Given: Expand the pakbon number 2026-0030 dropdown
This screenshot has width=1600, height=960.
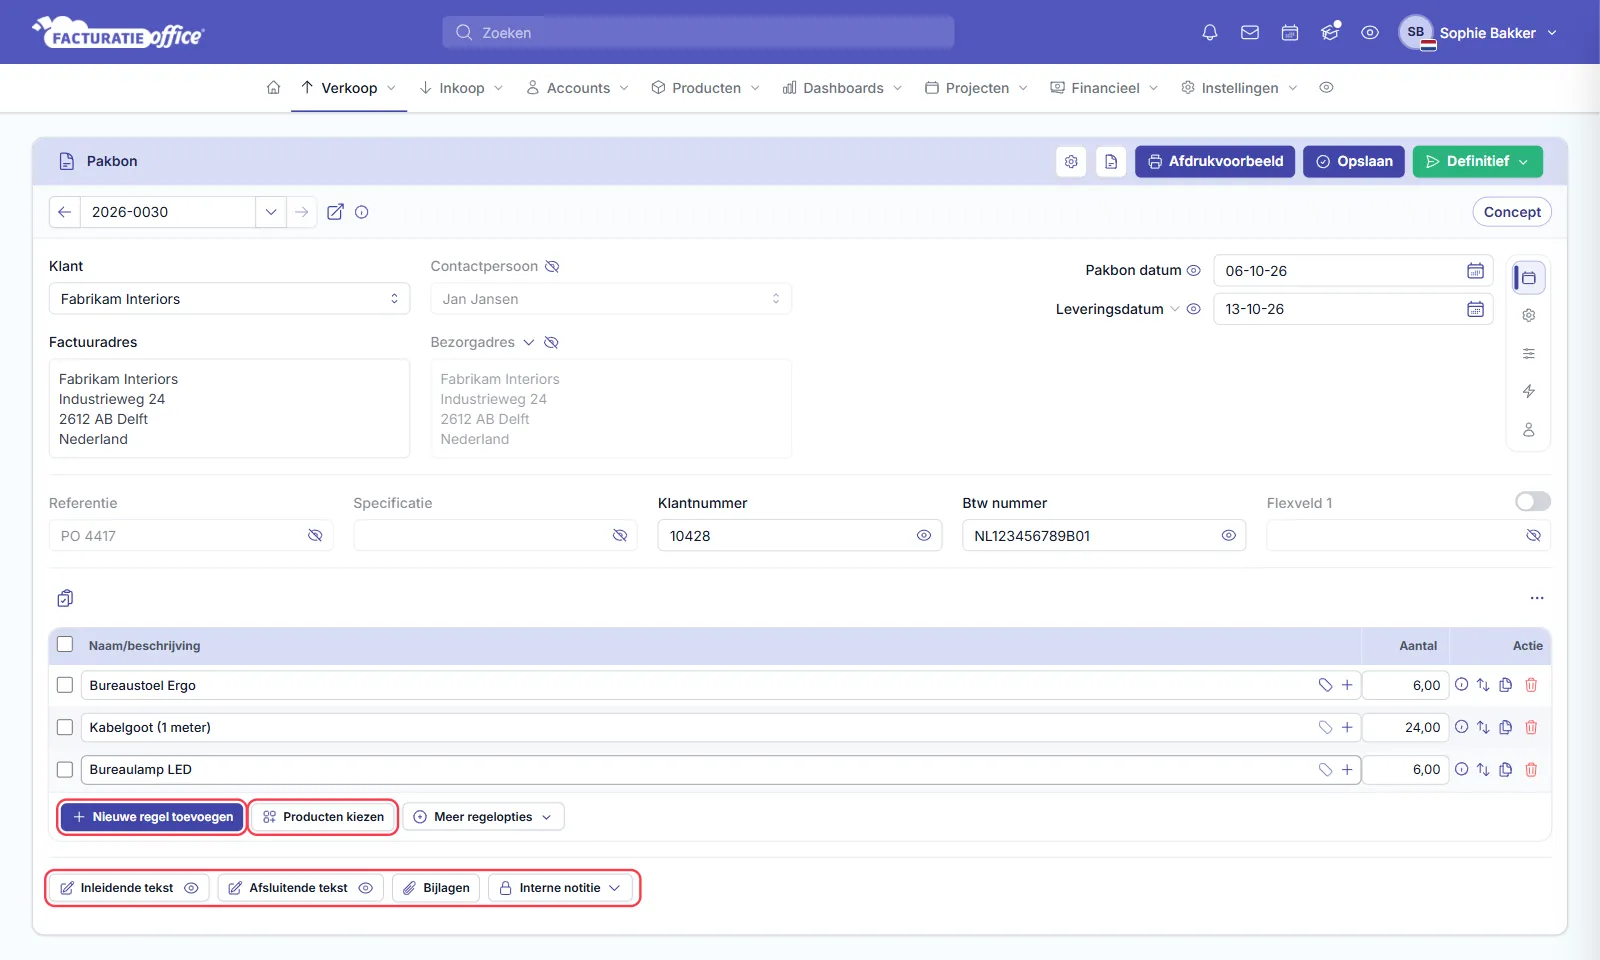Looking at the screenshot, I should coord(271,212).
